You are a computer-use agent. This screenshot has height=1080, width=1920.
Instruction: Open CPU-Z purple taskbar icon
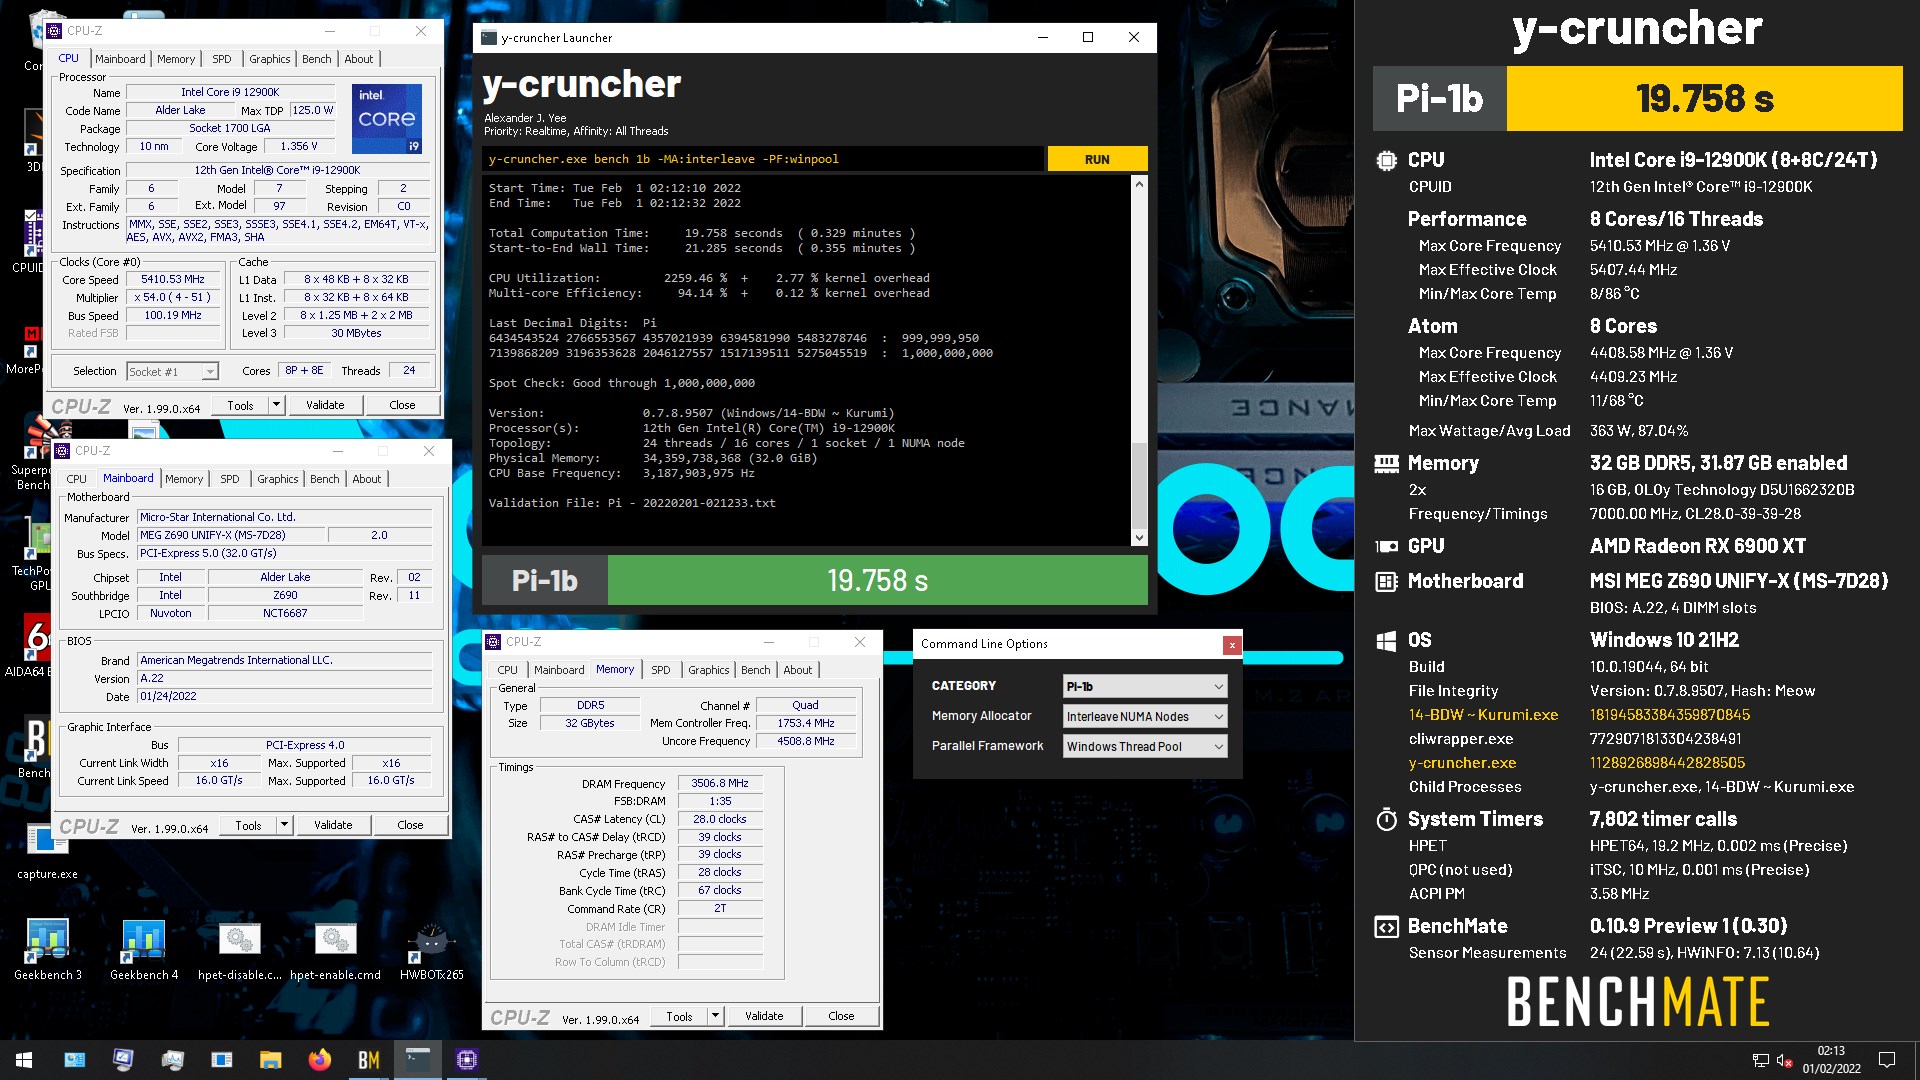[x=466, y=1060]
